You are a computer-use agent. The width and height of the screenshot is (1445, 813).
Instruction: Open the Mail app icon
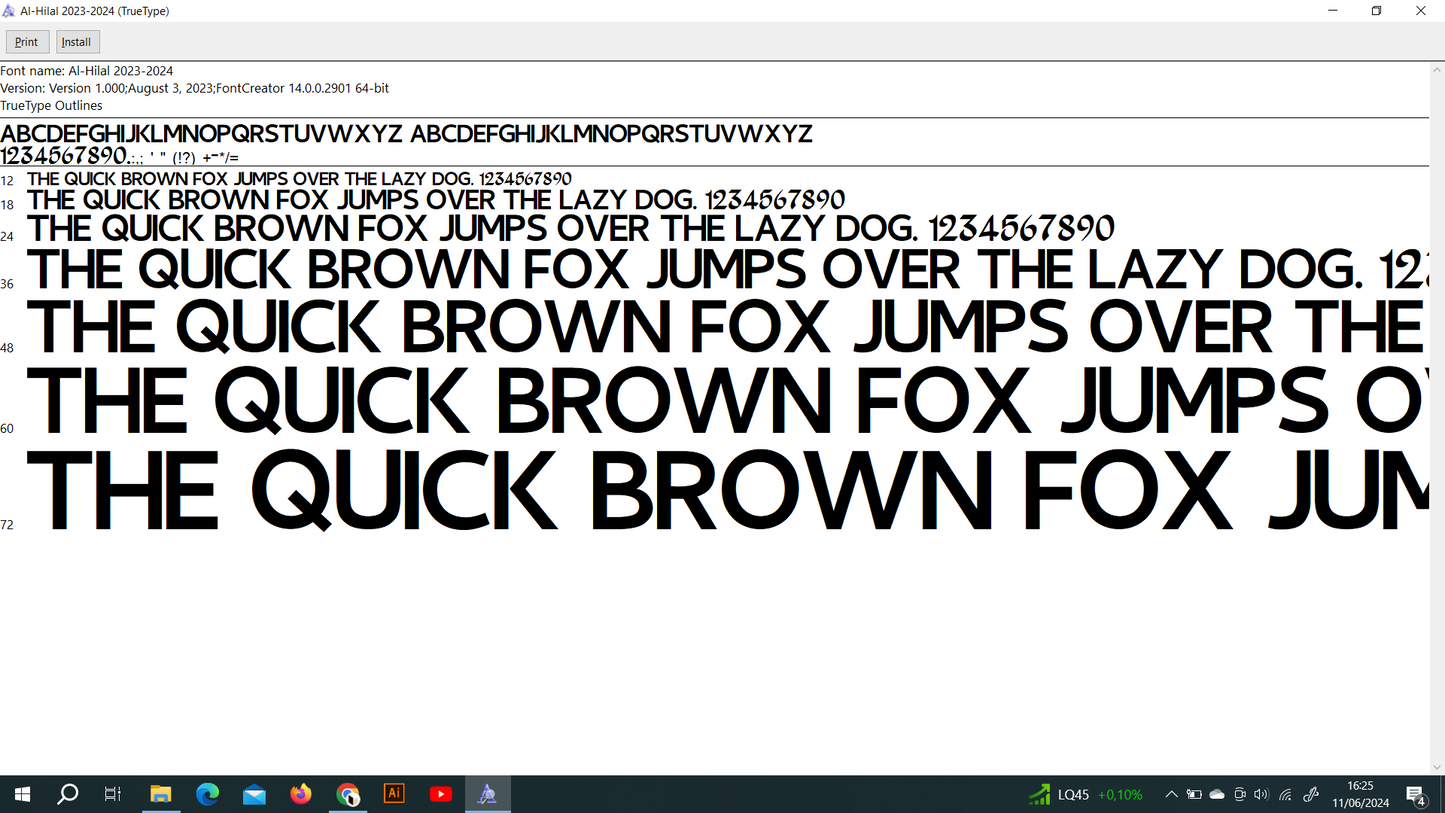tap(254, 794)
